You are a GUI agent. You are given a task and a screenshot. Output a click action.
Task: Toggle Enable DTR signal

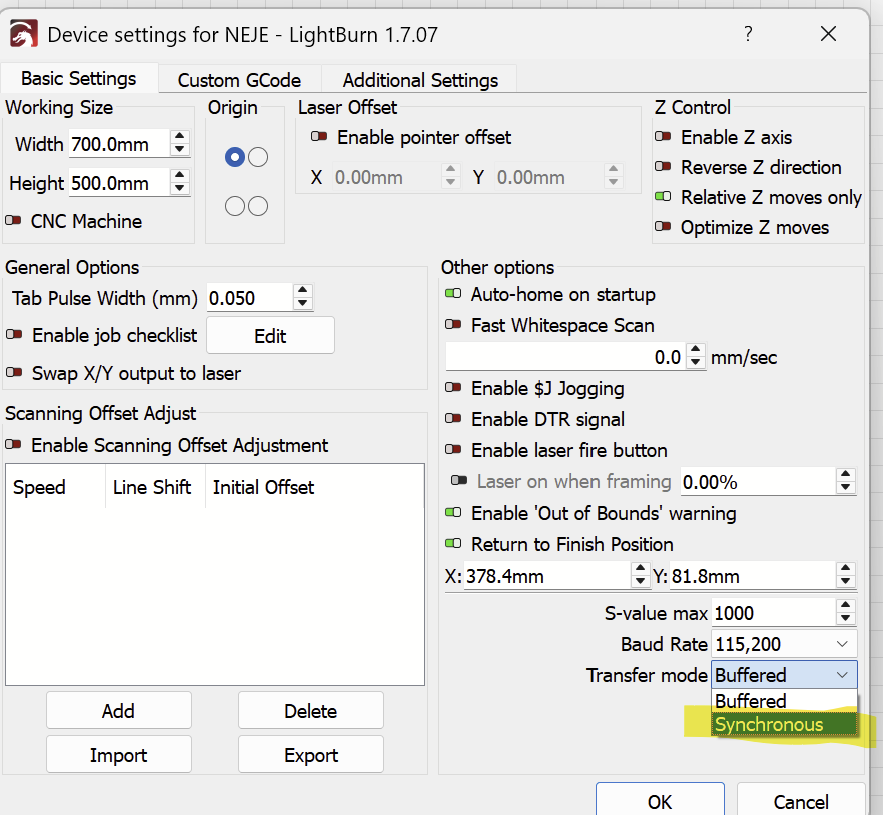tap(453, 419)
